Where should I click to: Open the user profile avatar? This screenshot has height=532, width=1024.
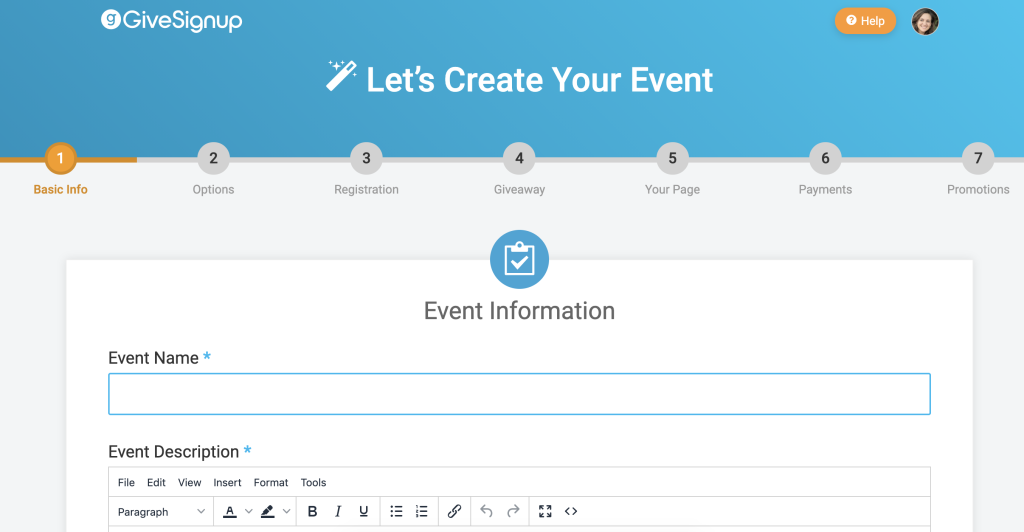pyautogui.click(x=925, y=21)
